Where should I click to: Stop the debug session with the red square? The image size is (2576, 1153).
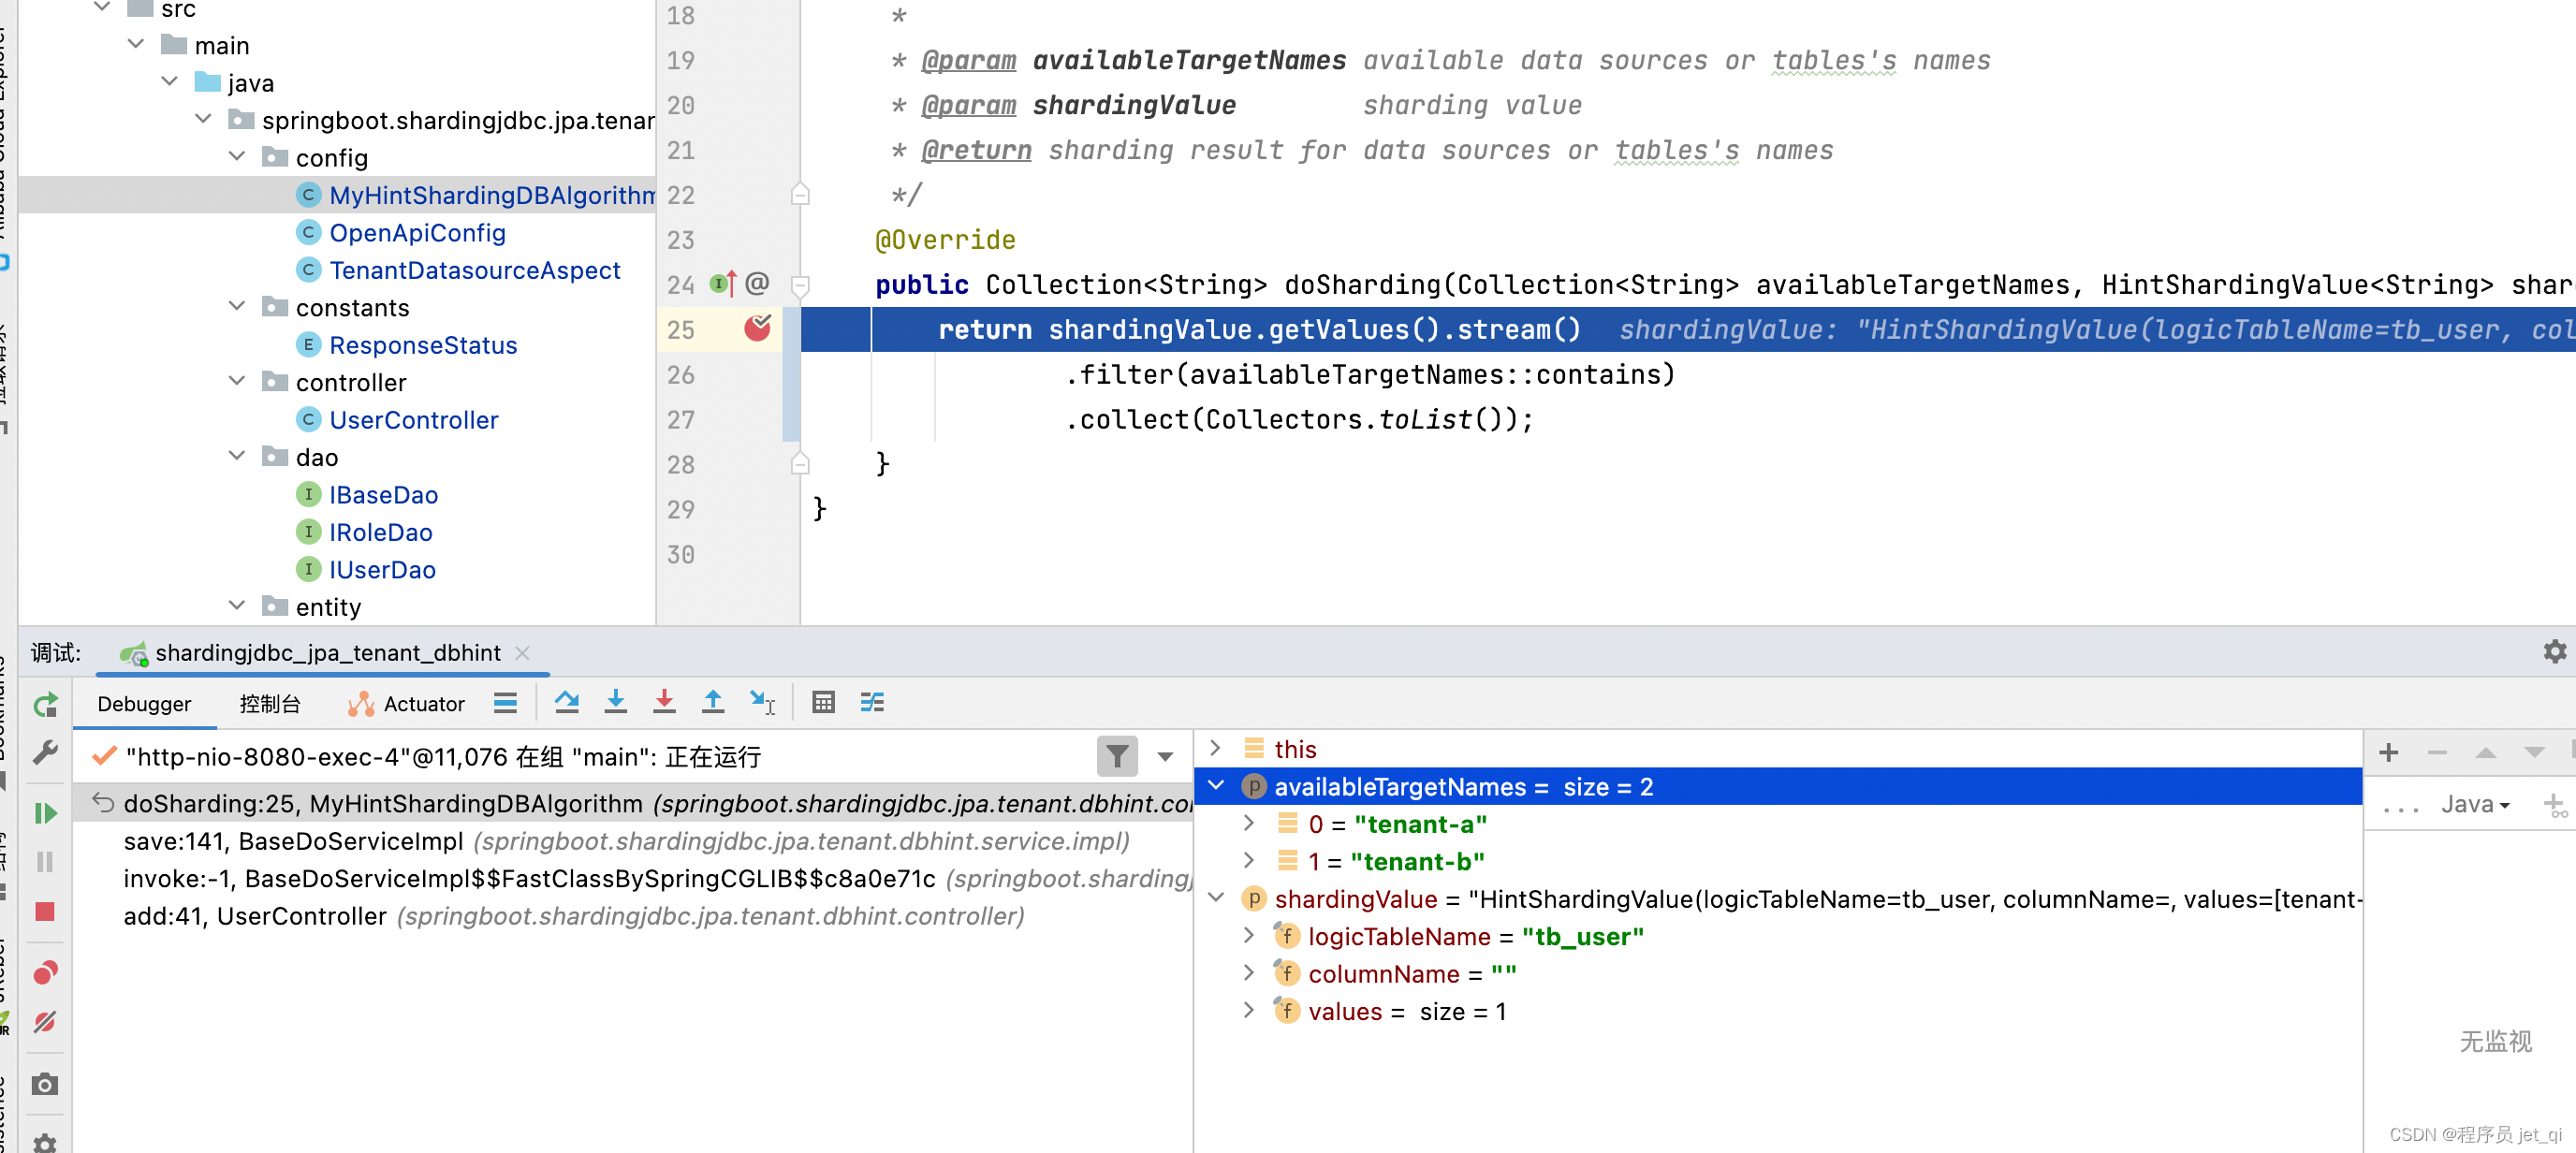[x=45, y=911]
